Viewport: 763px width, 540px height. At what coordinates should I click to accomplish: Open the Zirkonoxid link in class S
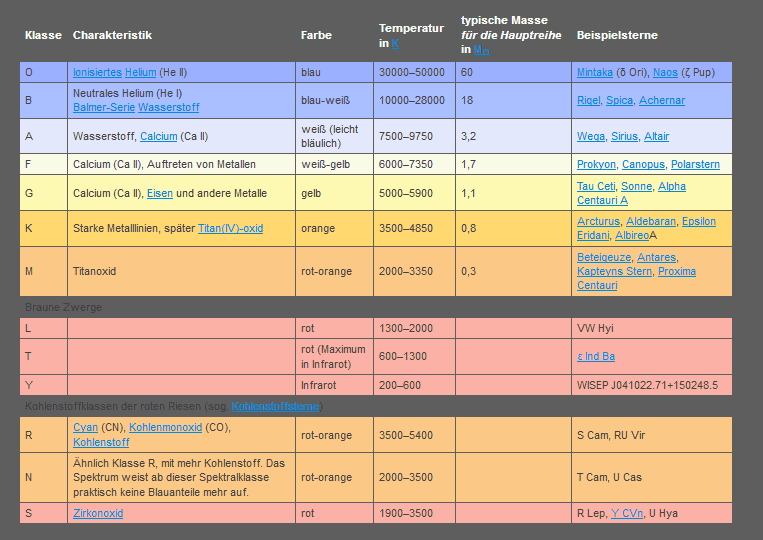pos(98,513)
